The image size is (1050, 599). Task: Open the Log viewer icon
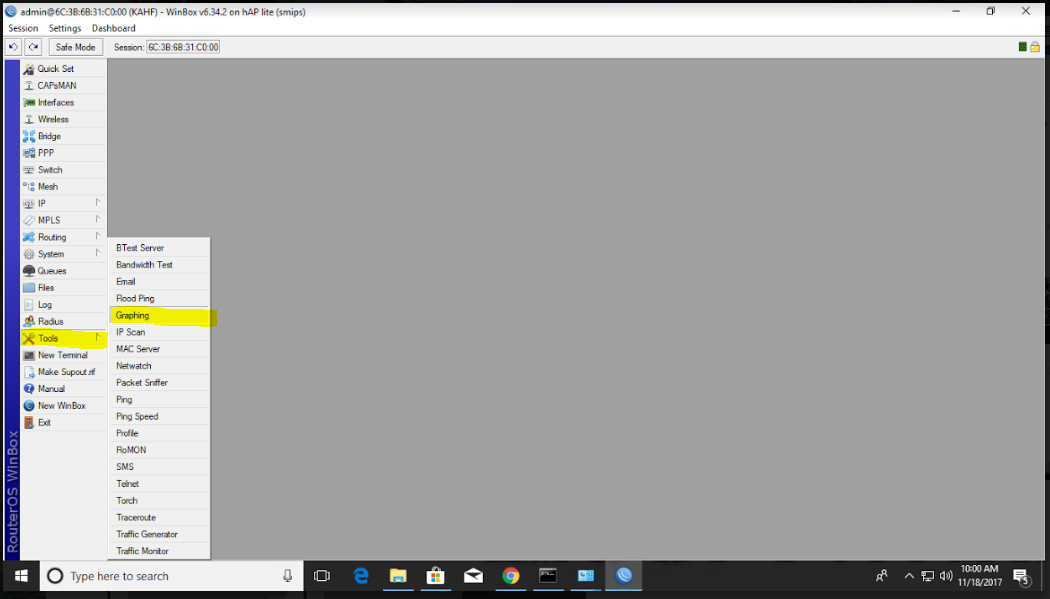(29, 305)
